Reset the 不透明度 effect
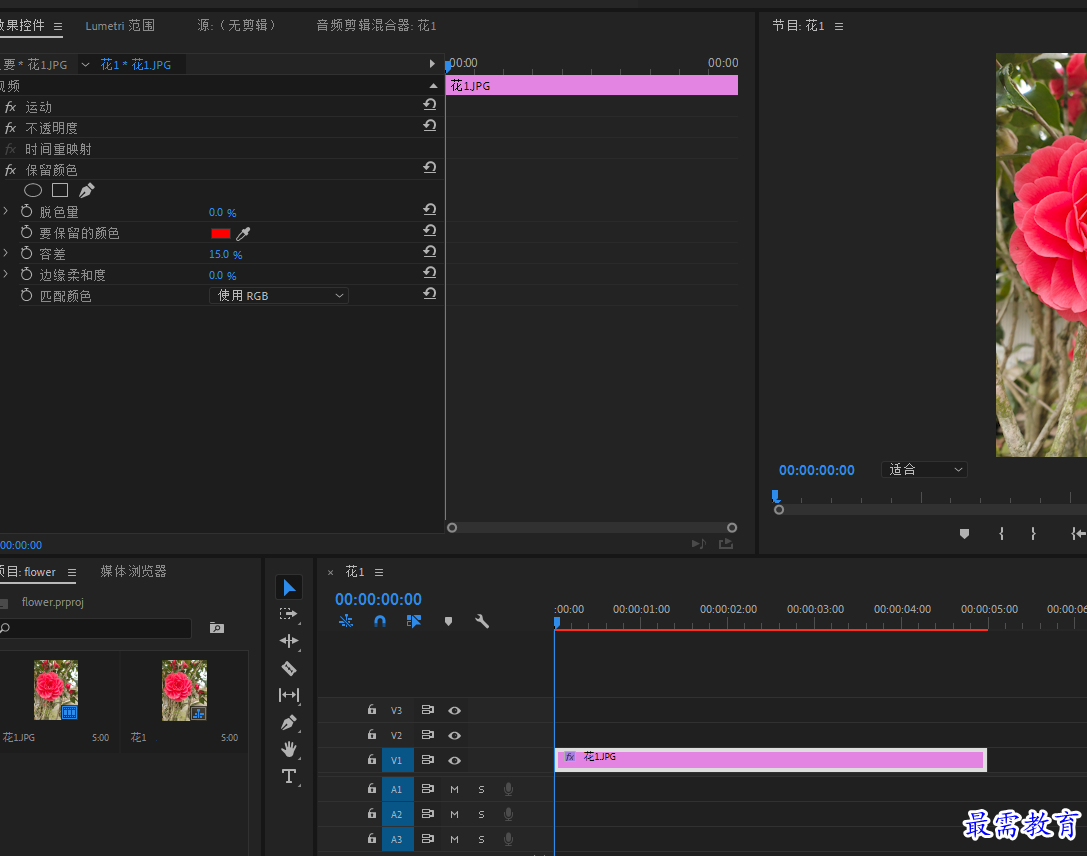The width and height of the screenshot is (1087, 856). (x=430, y=125)
